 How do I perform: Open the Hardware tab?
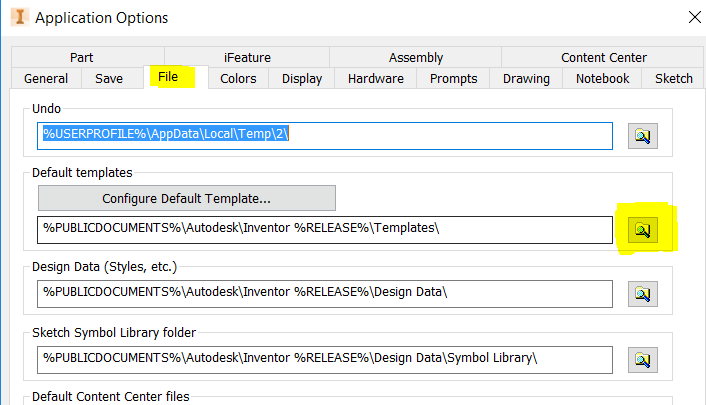376,79
